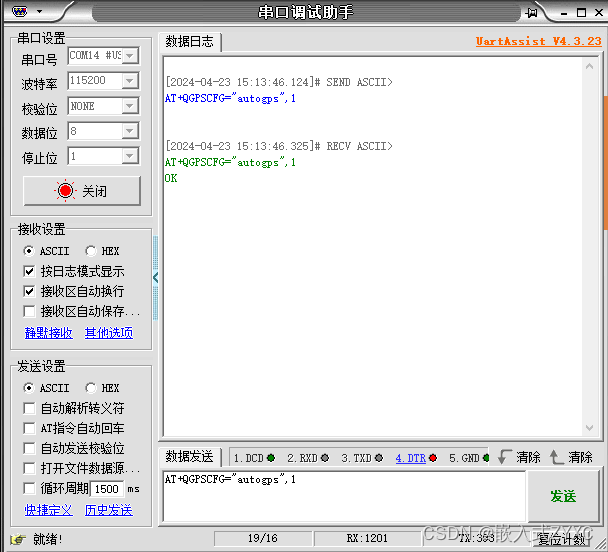Switch to the 数据日志 tab
This screenshot has height=552, width=608.
click(190, 41)
